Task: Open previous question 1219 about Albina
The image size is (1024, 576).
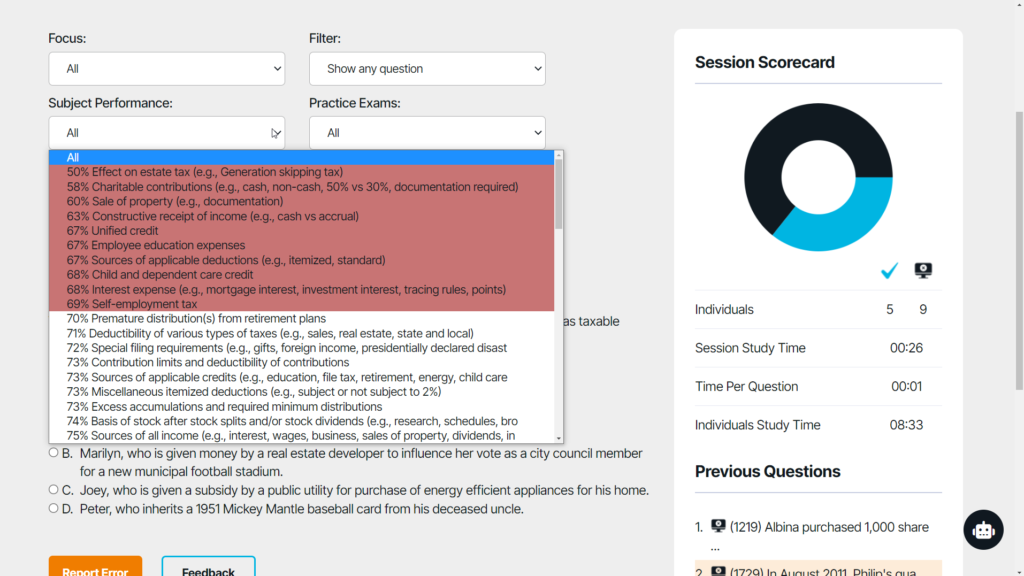Action: pyautogui.click(x=829, y=527)
